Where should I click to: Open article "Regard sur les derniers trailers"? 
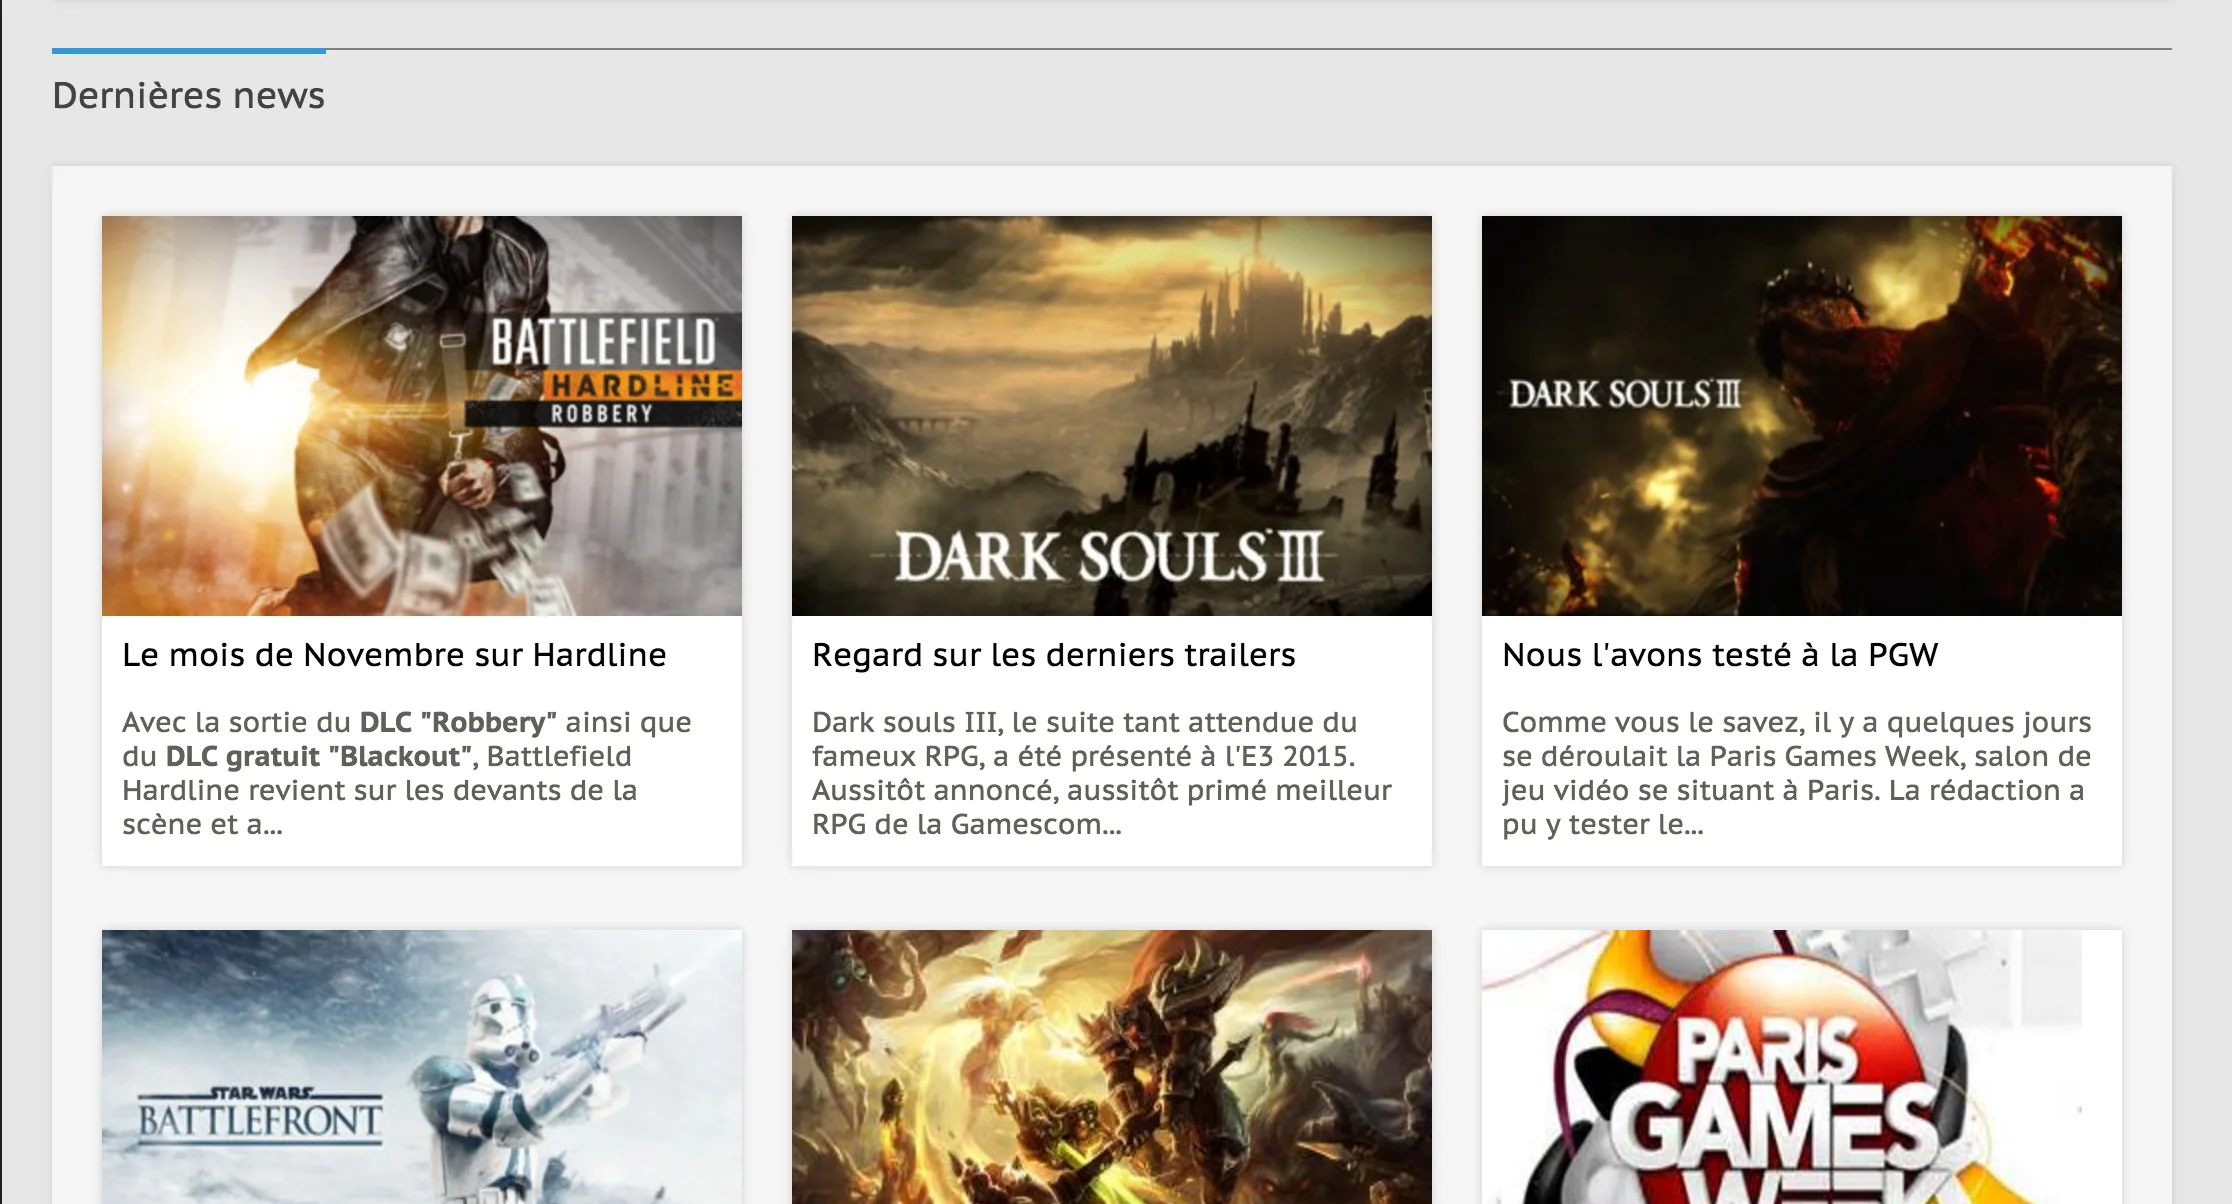point(1053,654)
